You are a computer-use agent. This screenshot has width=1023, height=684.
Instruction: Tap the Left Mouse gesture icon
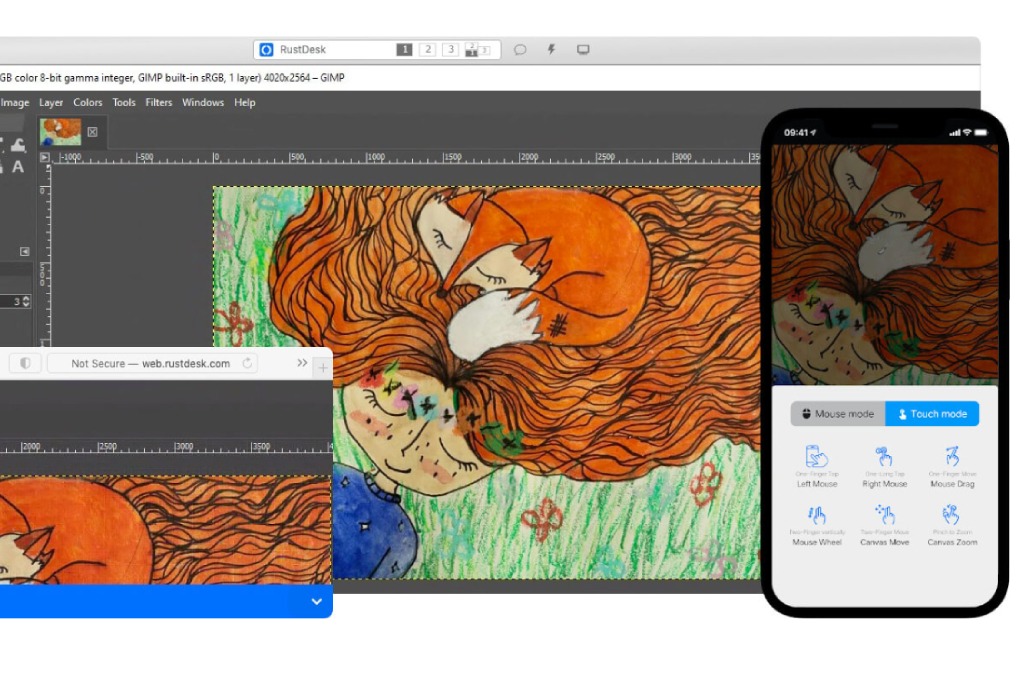[x=817, y=456]
